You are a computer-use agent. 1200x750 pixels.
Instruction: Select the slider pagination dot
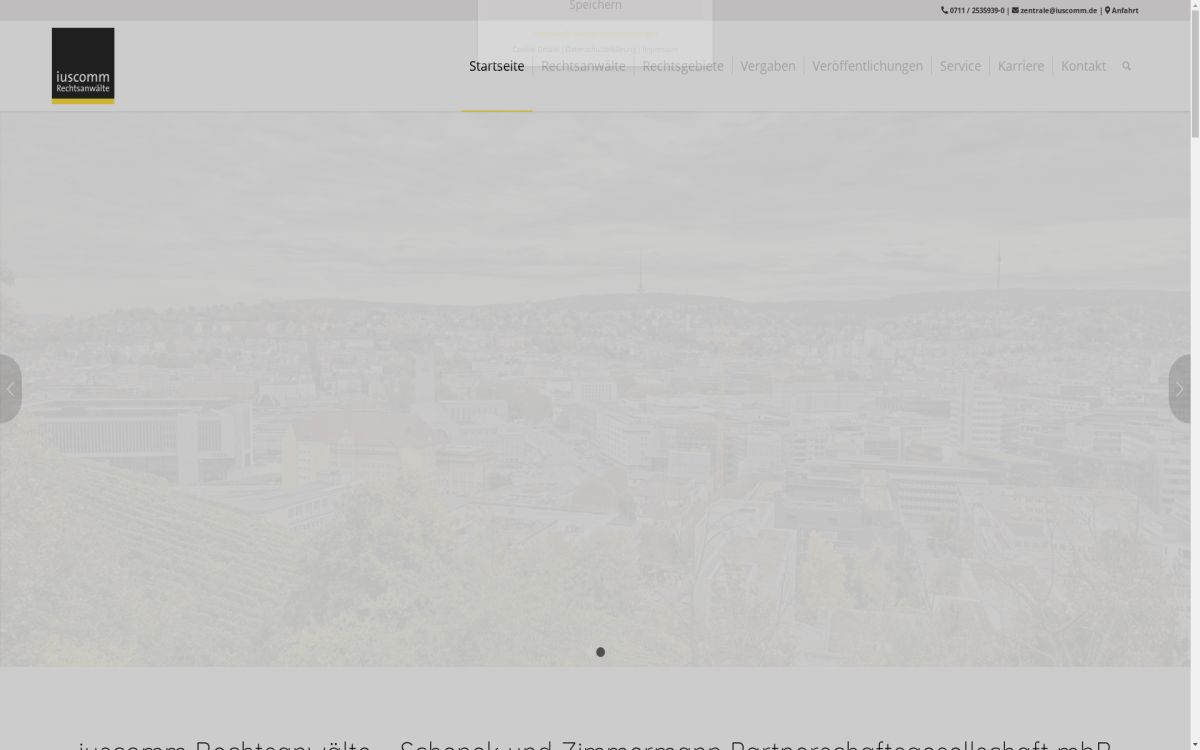600,652
